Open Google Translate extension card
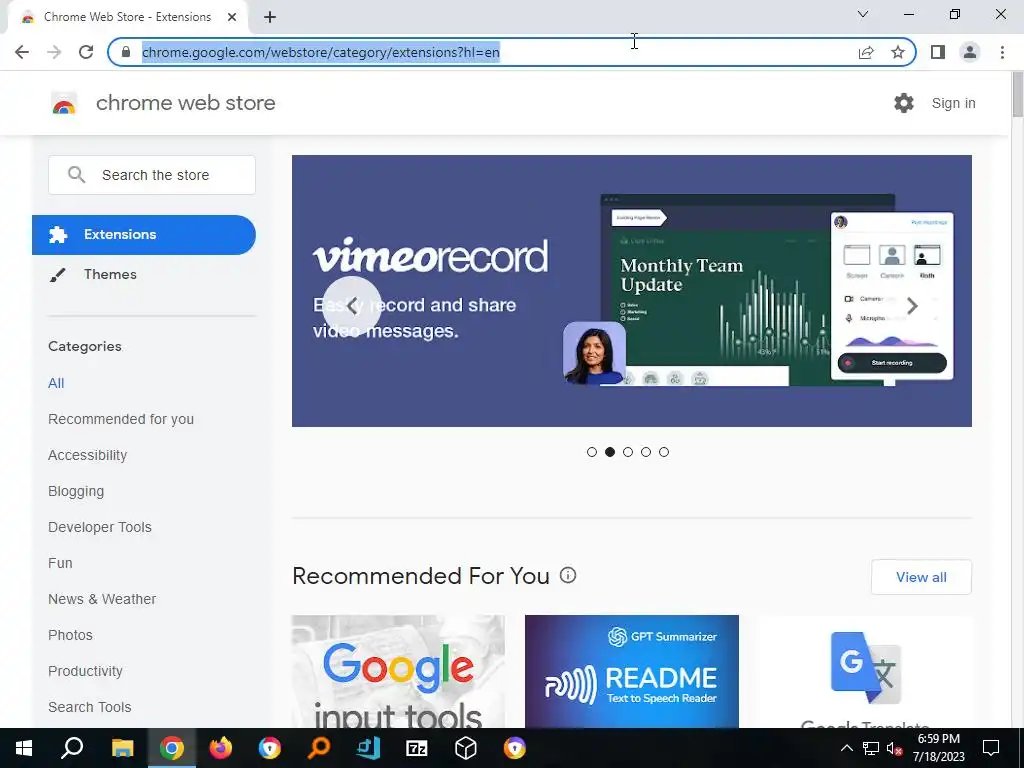Screen dimensions: 1024x768 click(x=865, y=671)
